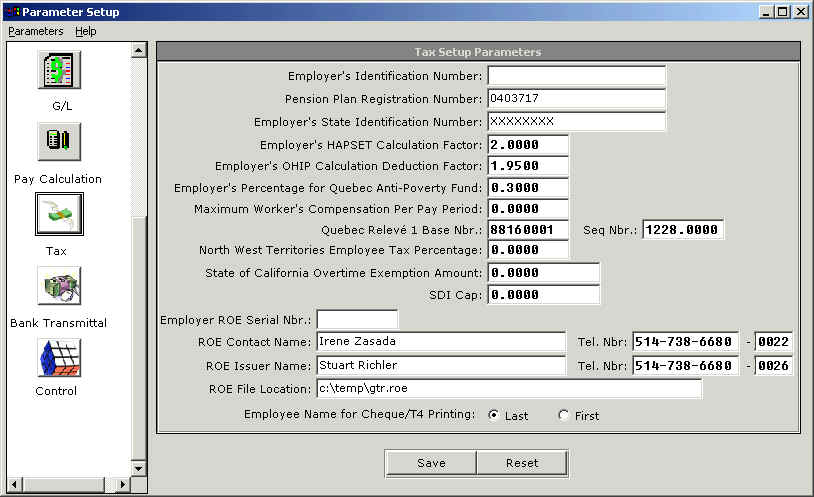Click the Pension Plan Registration Number field
Viewport: 814px width, 497px height.
pos(576,98)
